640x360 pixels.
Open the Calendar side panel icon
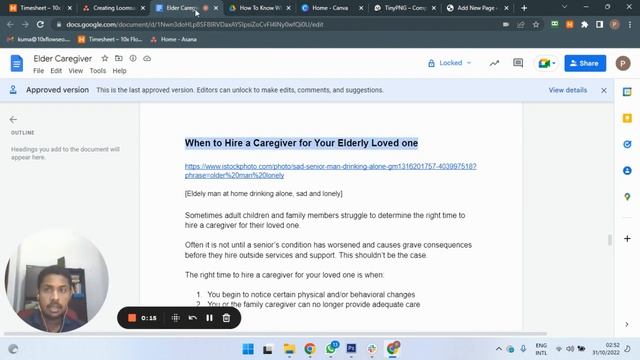click(627, 92)
